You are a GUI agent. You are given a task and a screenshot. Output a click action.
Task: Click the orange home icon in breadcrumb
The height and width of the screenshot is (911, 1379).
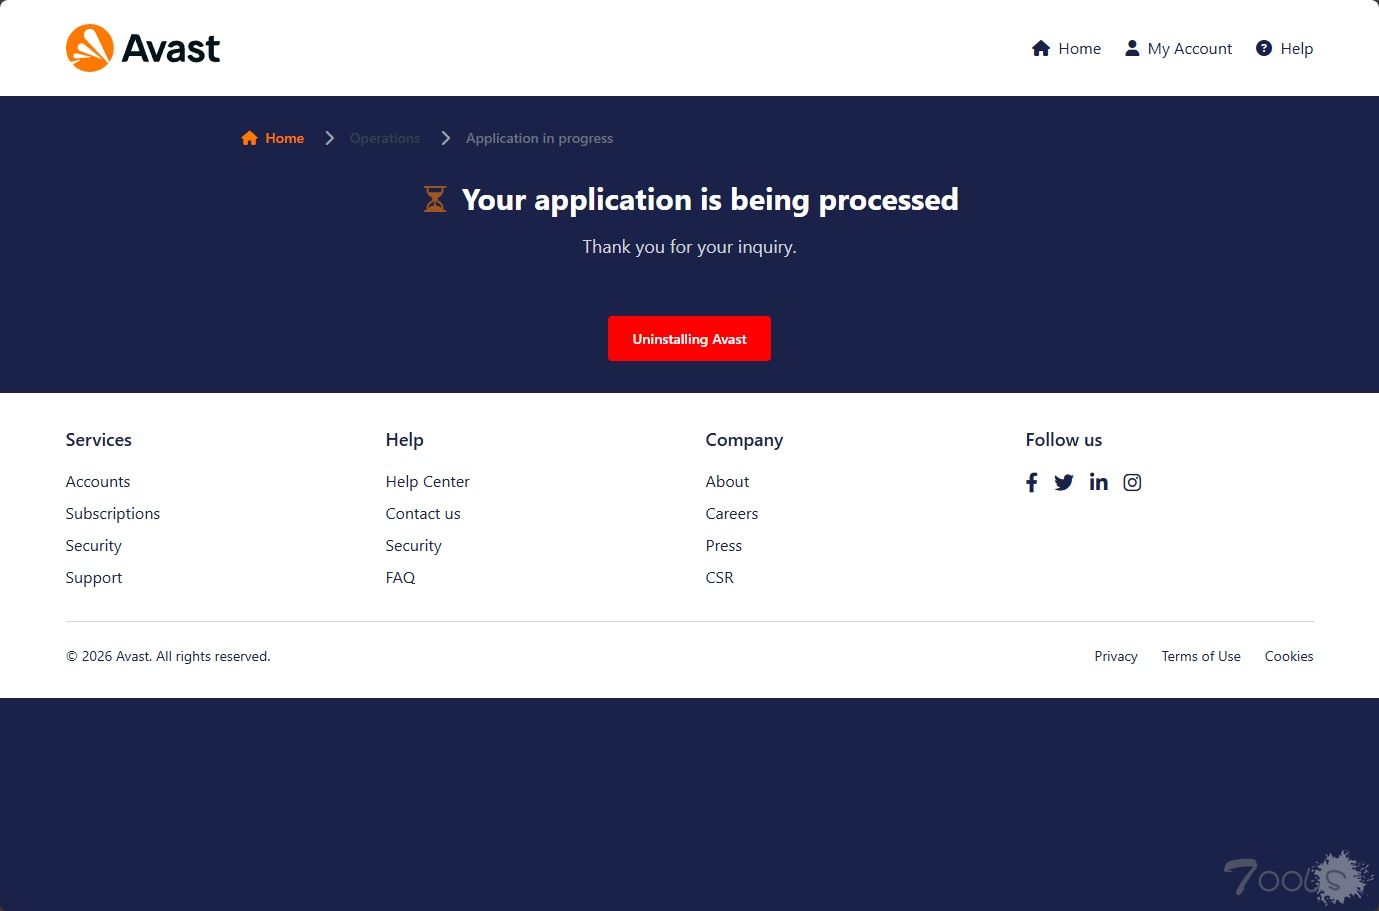click(x=249, y=139)
